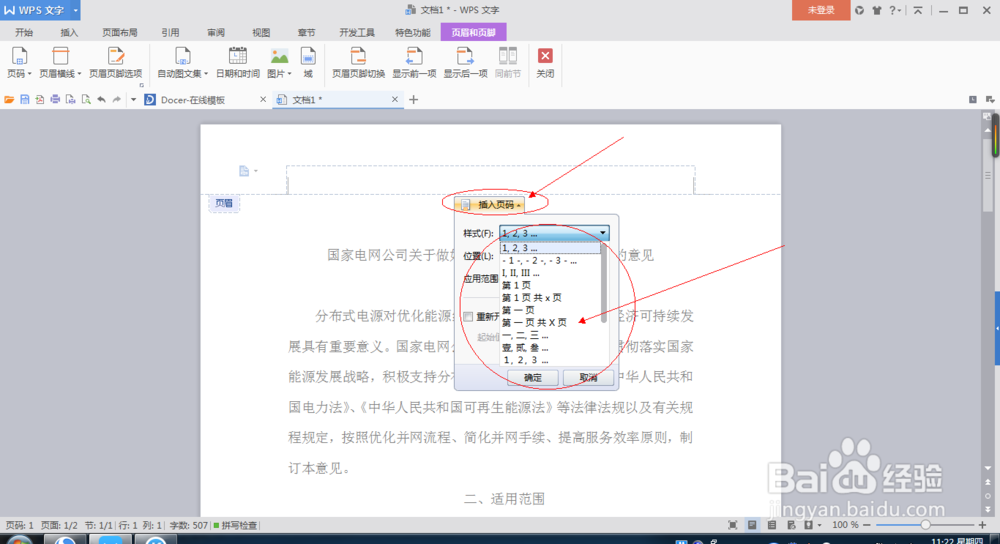
Task: Expand the 页眉横线 dropdown arrow
Action: point(79,74)
